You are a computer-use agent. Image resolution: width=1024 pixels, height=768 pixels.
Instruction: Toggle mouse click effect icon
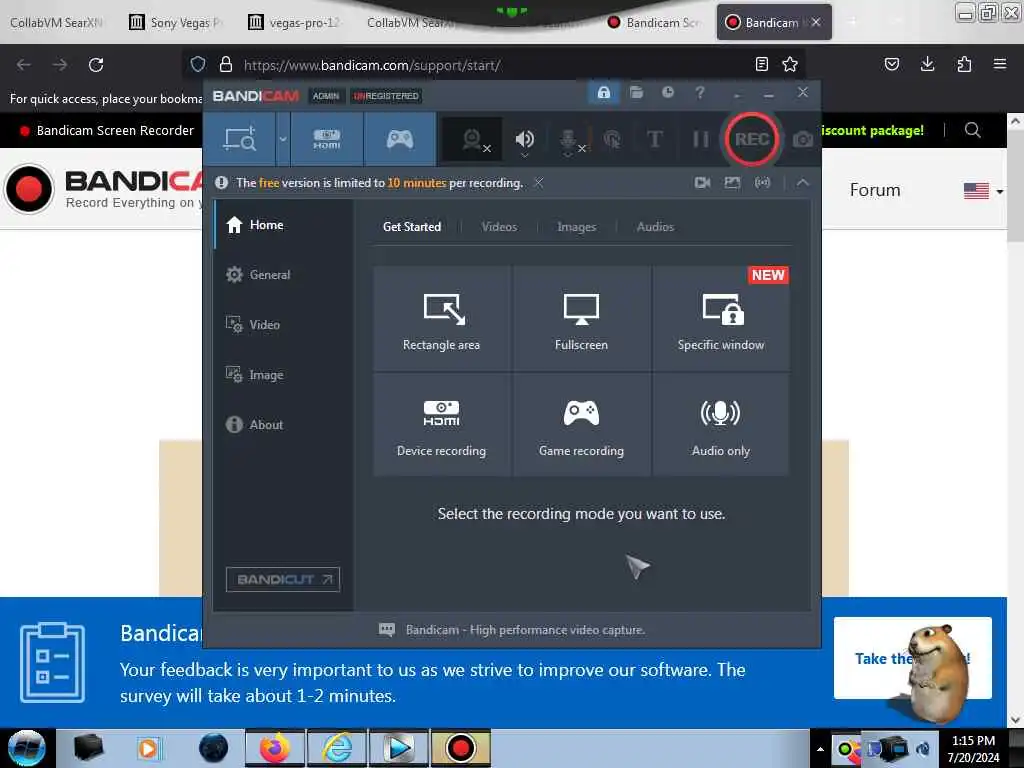613,139
